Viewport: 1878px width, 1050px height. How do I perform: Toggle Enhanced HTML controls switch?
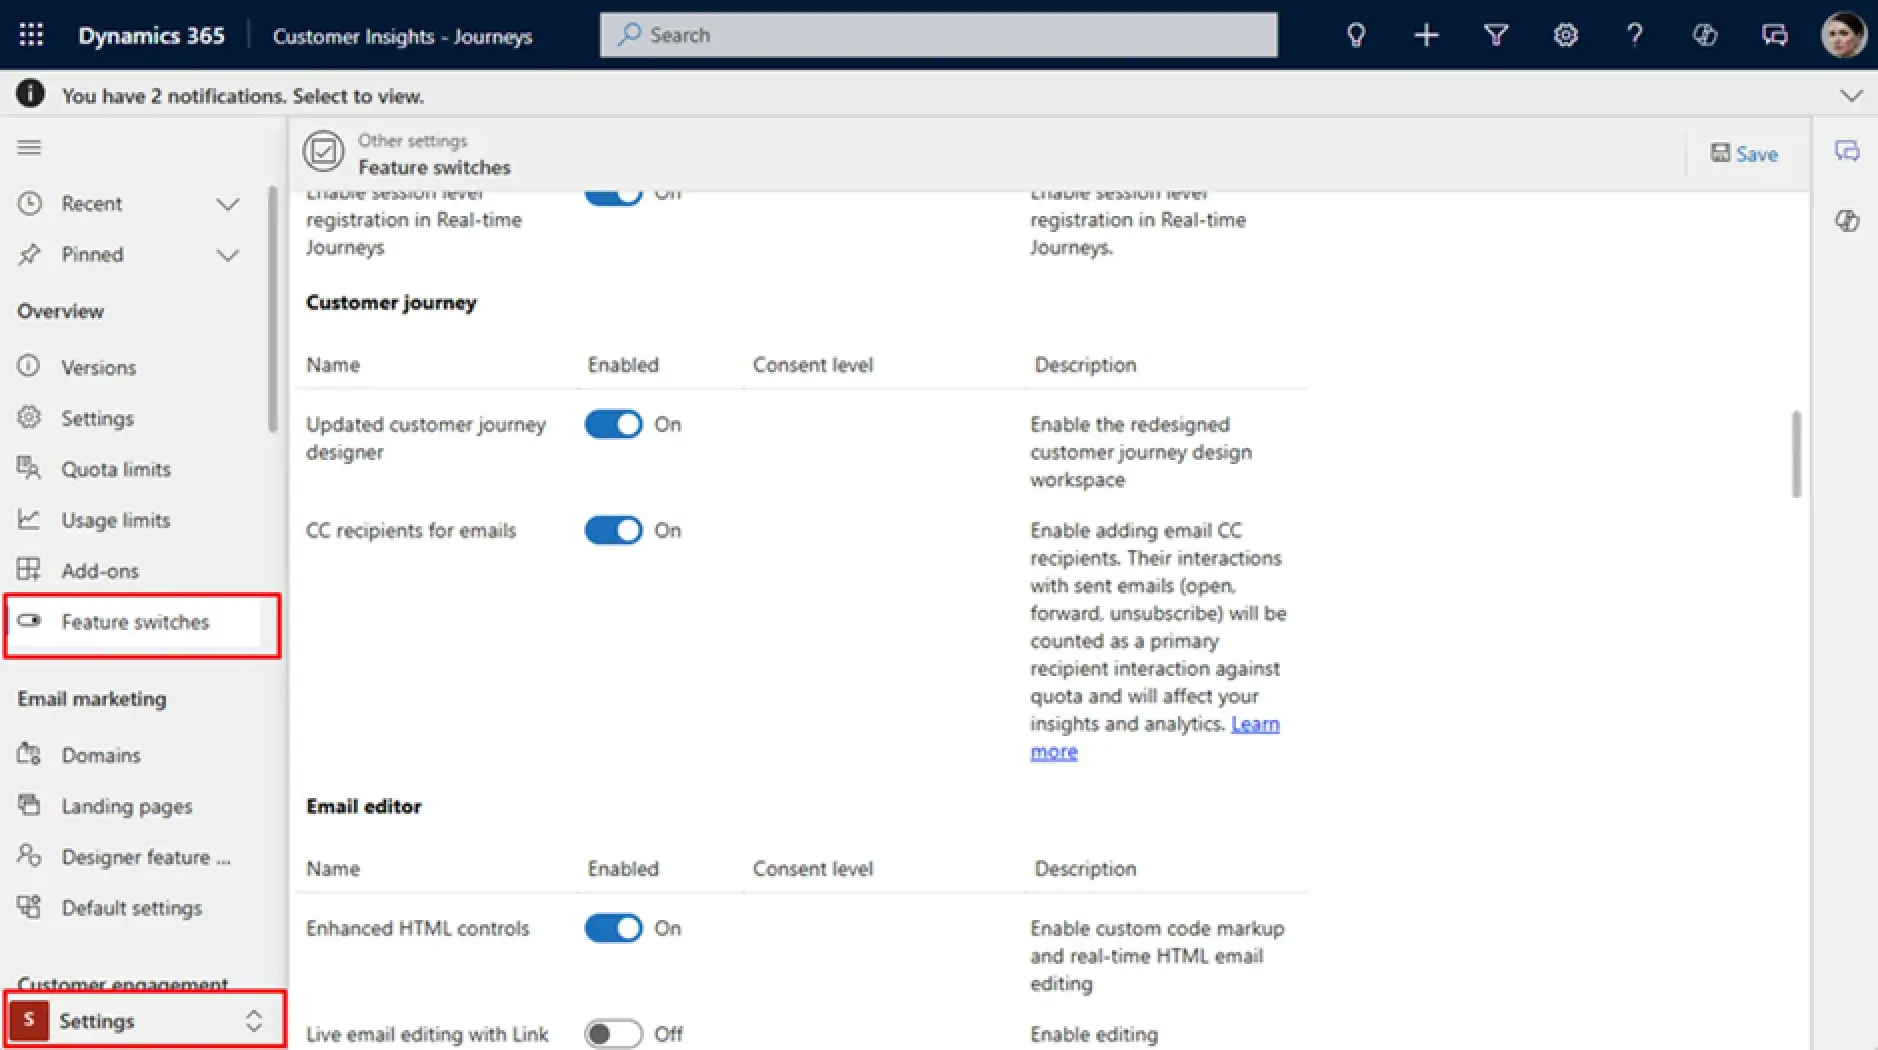click(613, 928)
